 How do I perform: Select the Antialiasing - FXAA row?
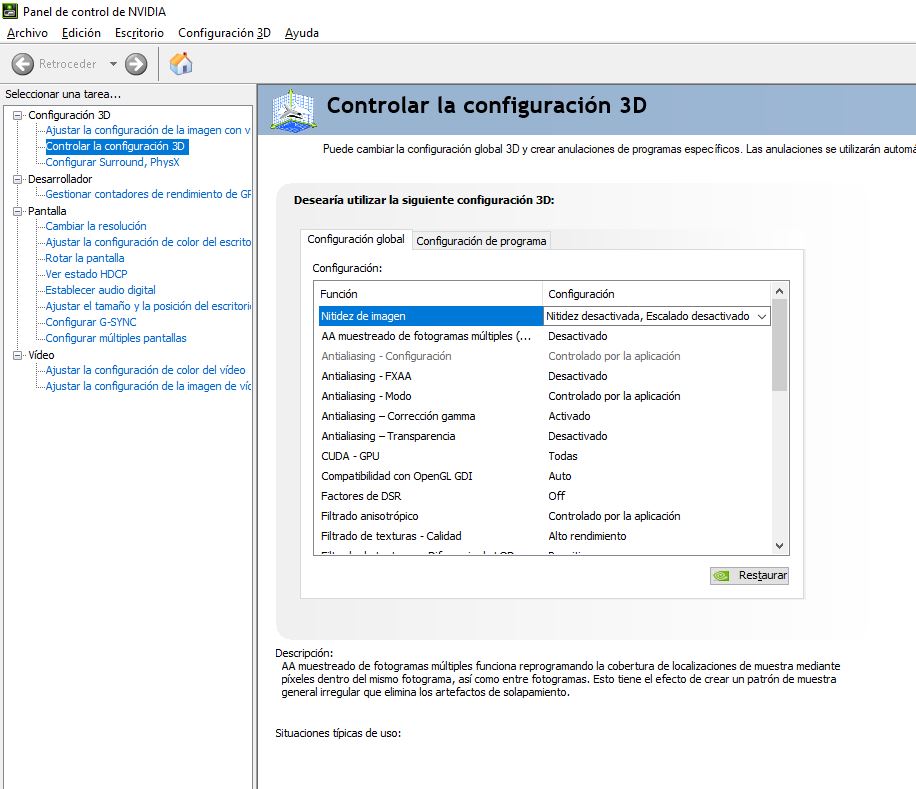[544, 376]
